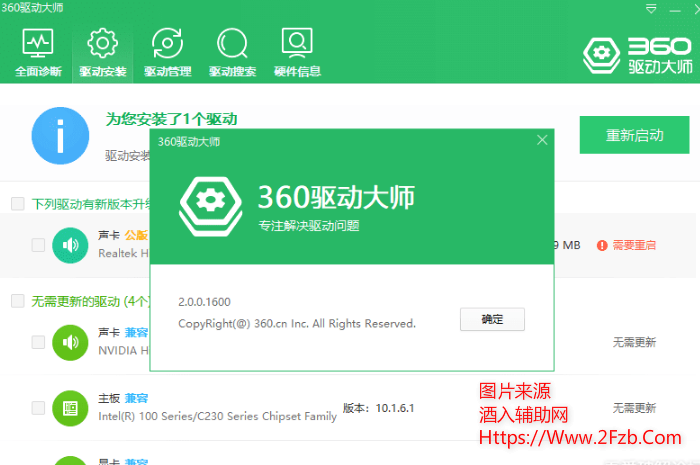Image resolution: width=700 pixels, height=465 pixels.
Task: Check the Intel chipset 主板 row checkbox
Action: 38,408
